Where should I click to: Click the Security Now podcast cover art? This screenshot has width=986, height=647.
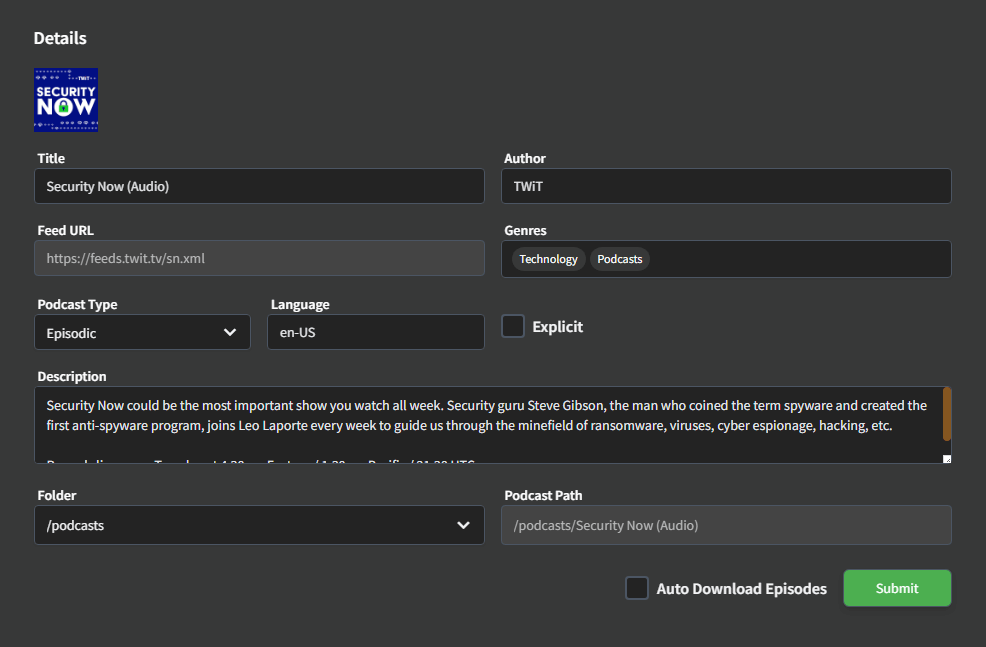coord(66,100)
